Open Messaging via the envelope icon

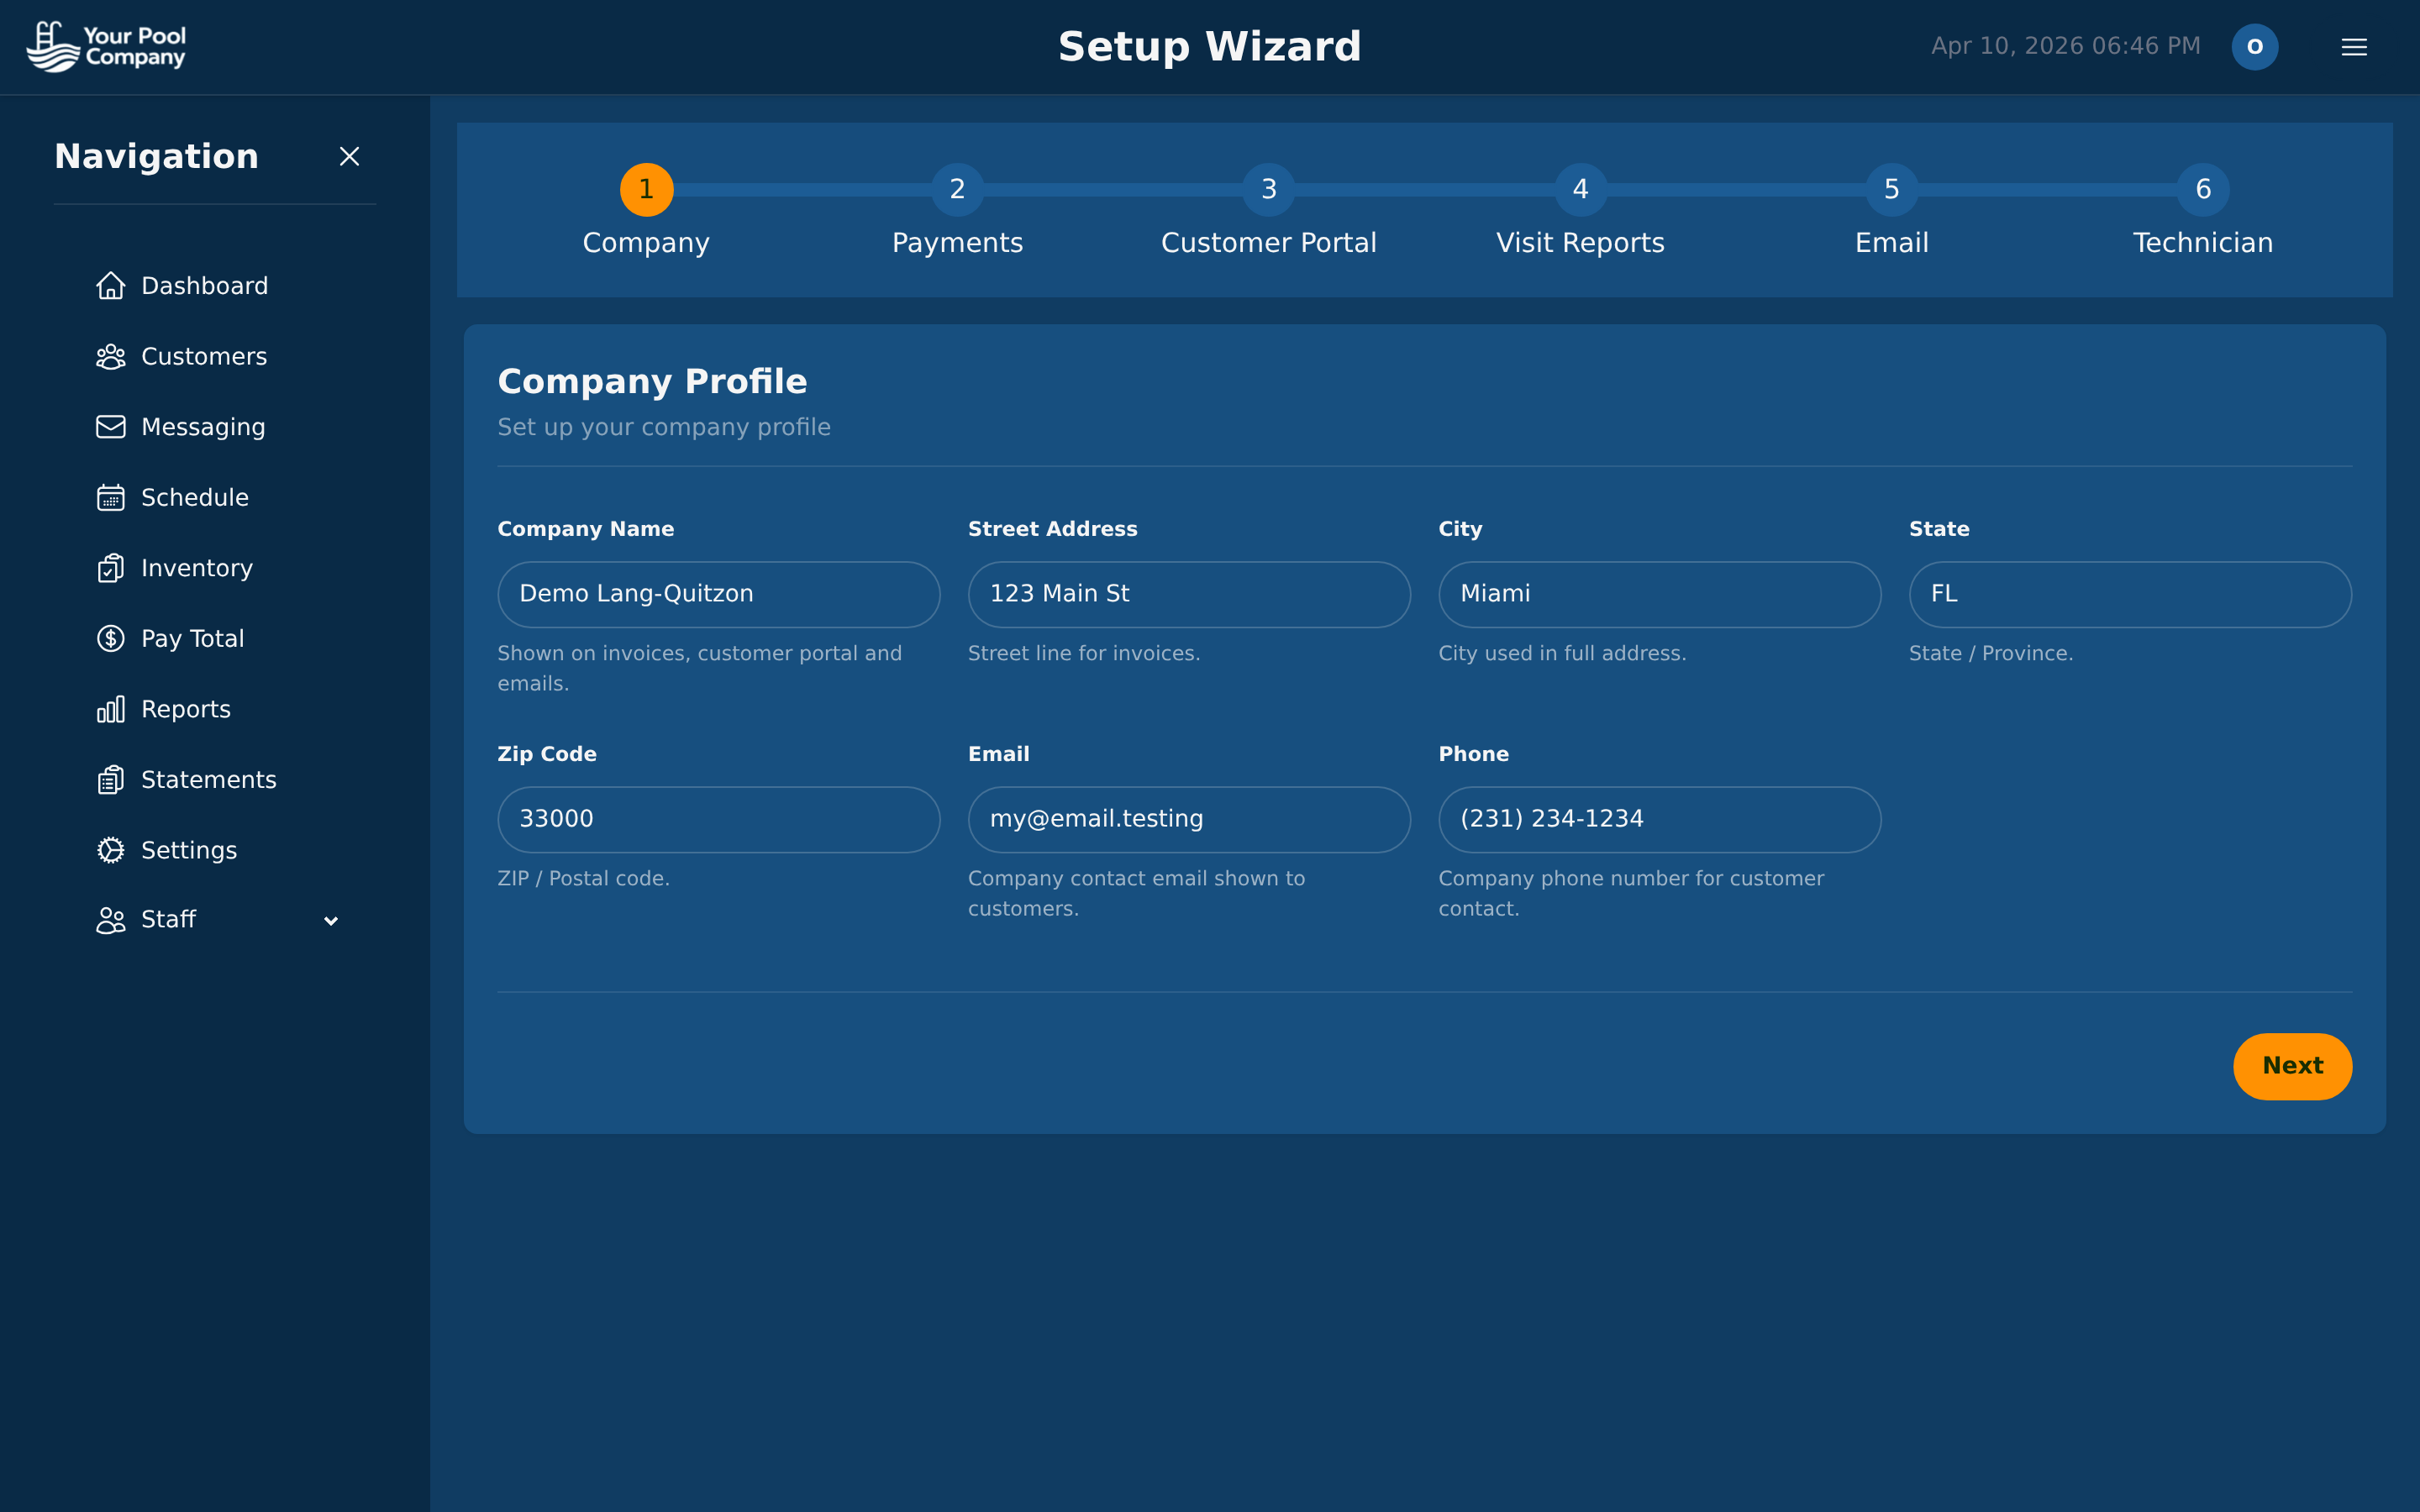click(x=111, y=426)
